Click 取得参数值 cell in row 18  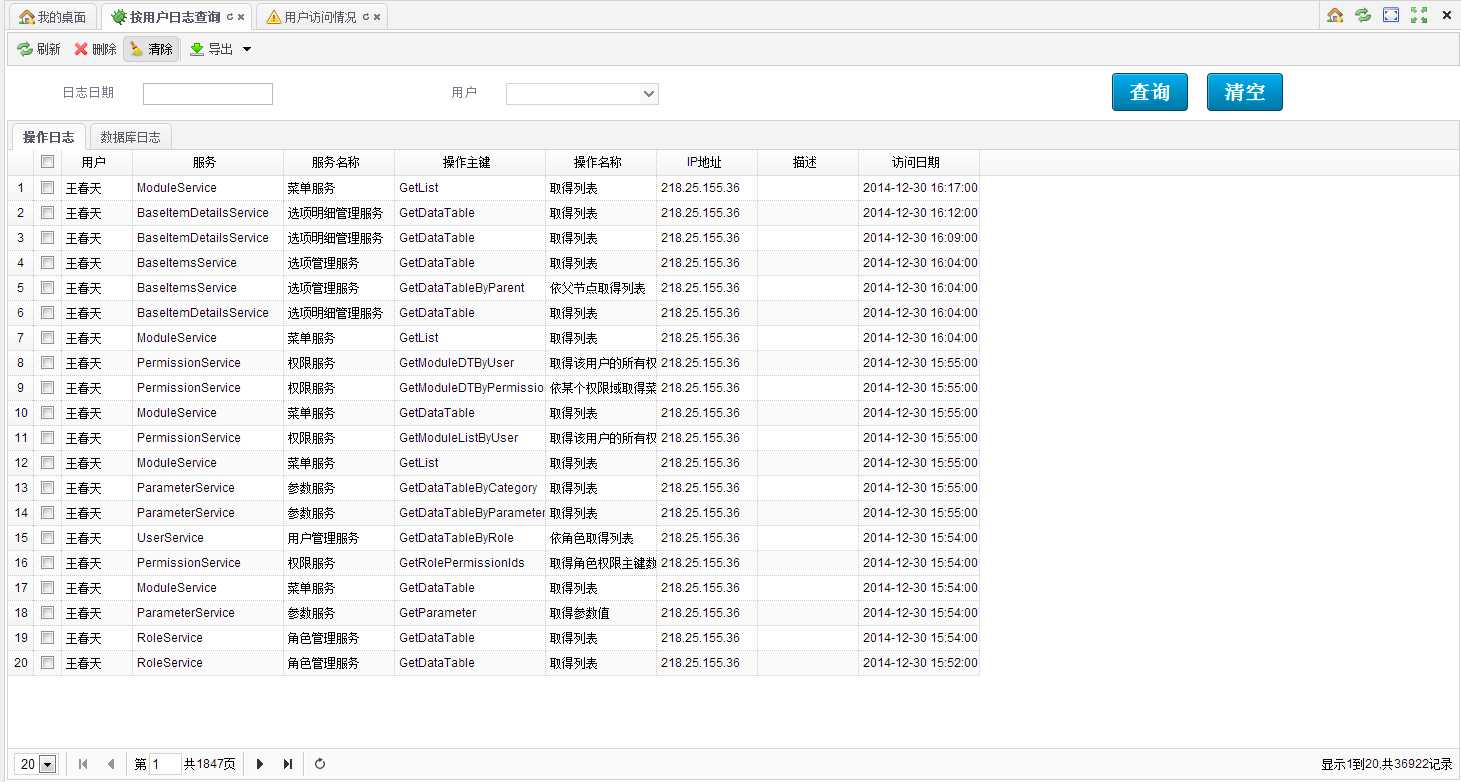coord(601,613)
